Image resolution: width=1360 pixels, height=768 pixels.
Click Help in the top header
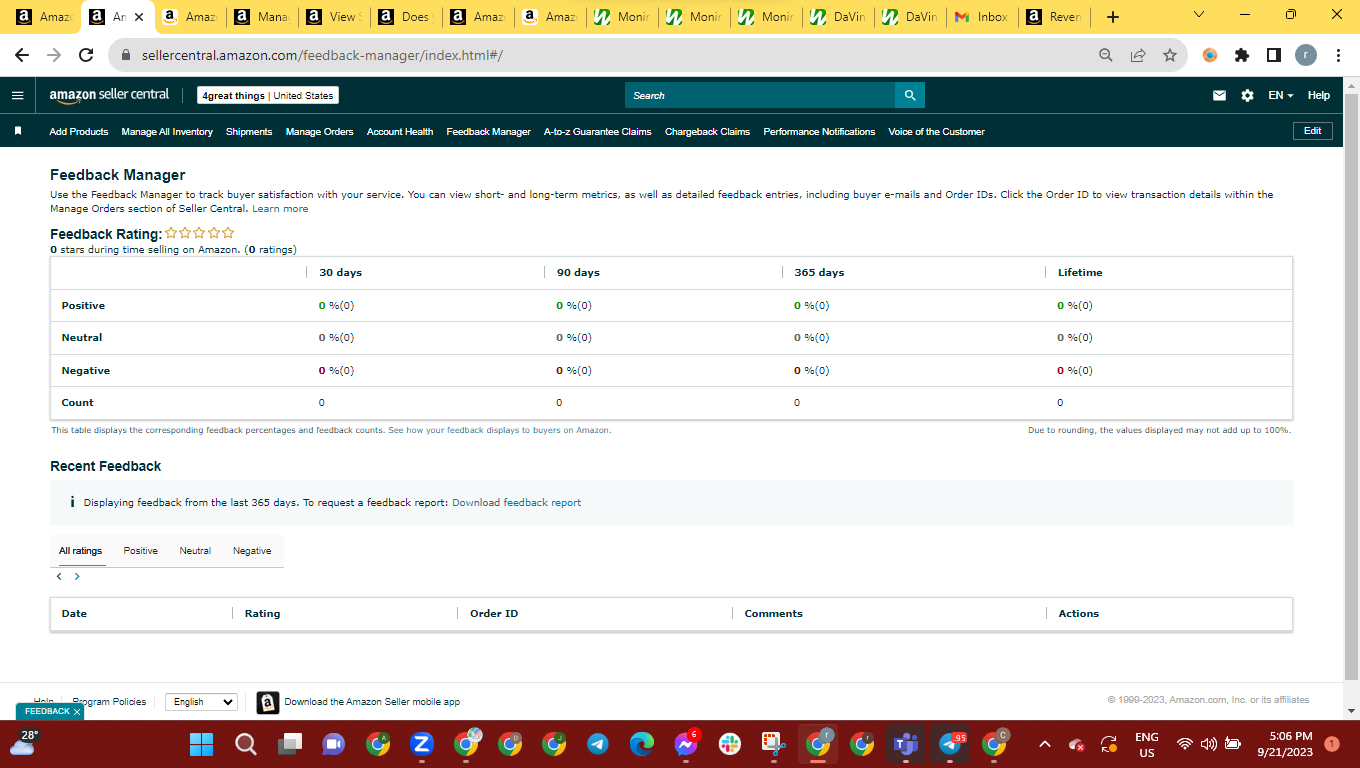point(1319,95)
